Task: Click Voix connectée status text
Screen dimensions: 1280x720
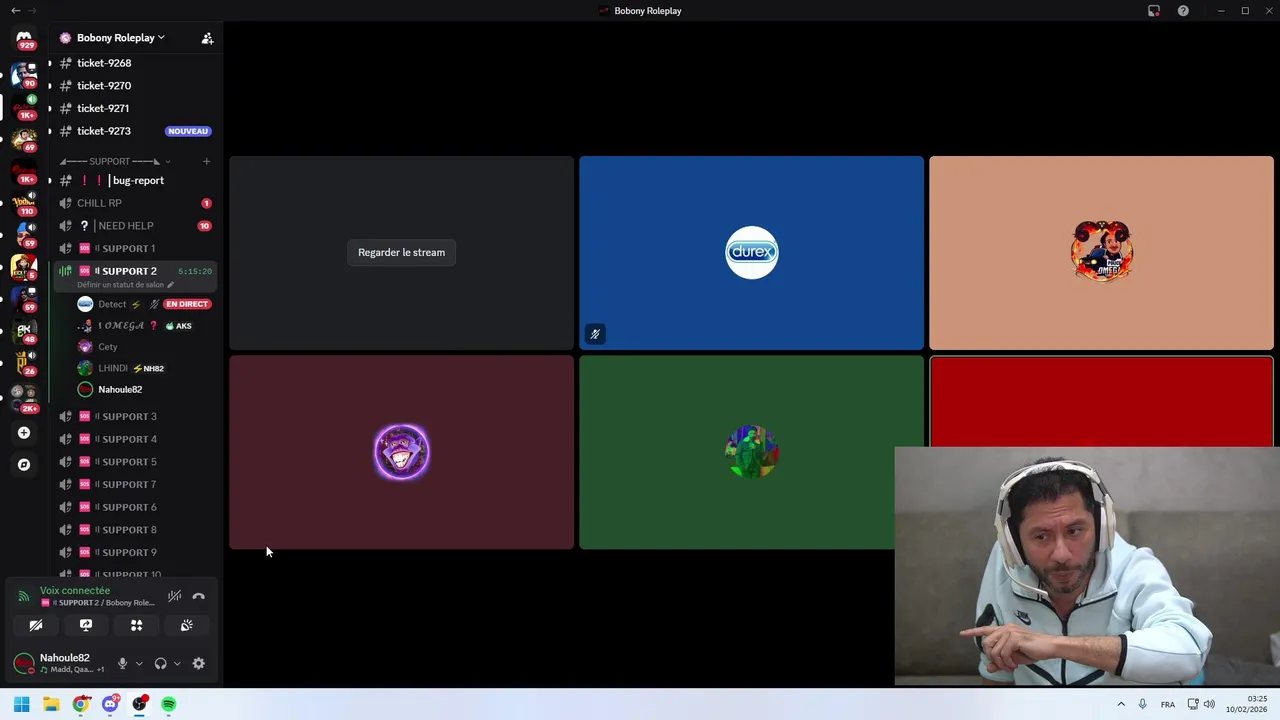Action: click(x=75, y=591)
